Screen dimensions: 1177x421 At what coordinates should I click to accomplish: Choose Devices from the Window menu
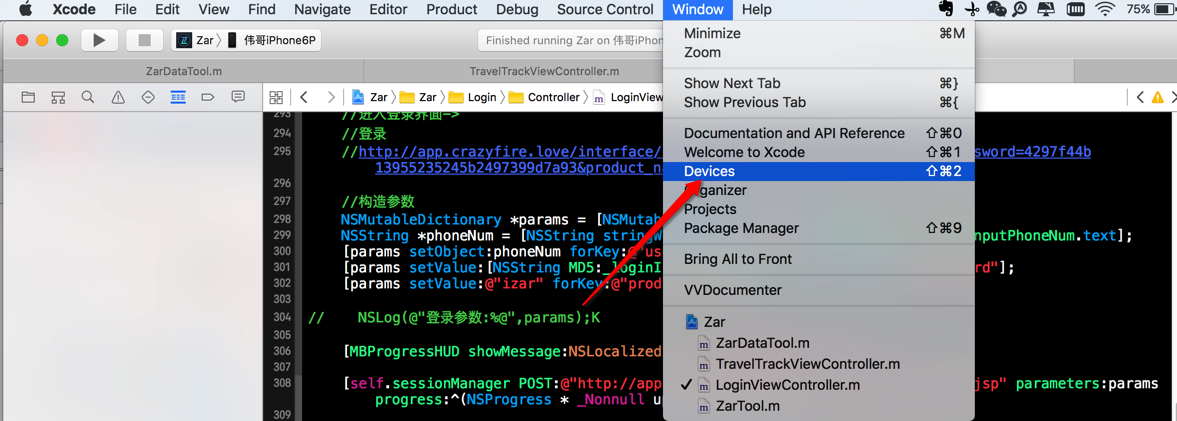click(819, 171)
